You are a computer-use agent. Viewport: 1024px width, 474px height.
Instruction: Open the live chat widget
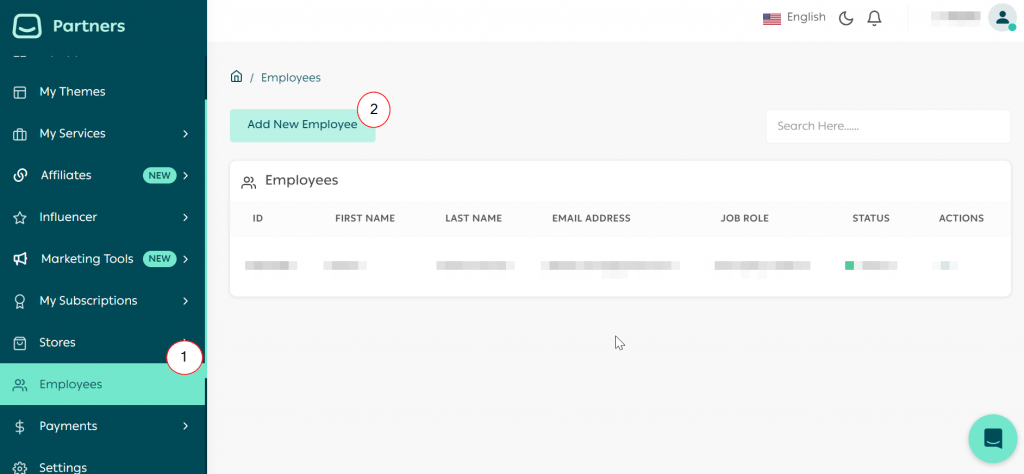tap(992, 438)
